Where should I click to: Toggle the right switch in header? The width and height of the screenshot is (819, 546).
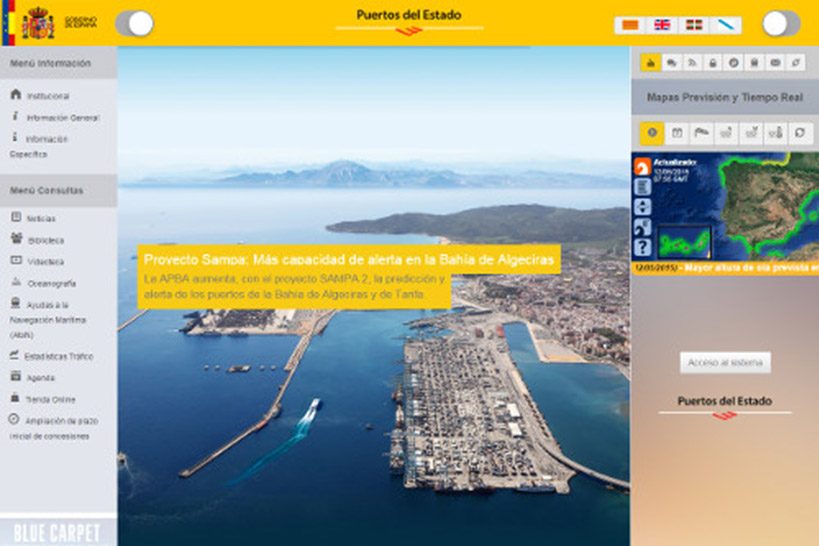pyautogui.click(x=781, y=24)
